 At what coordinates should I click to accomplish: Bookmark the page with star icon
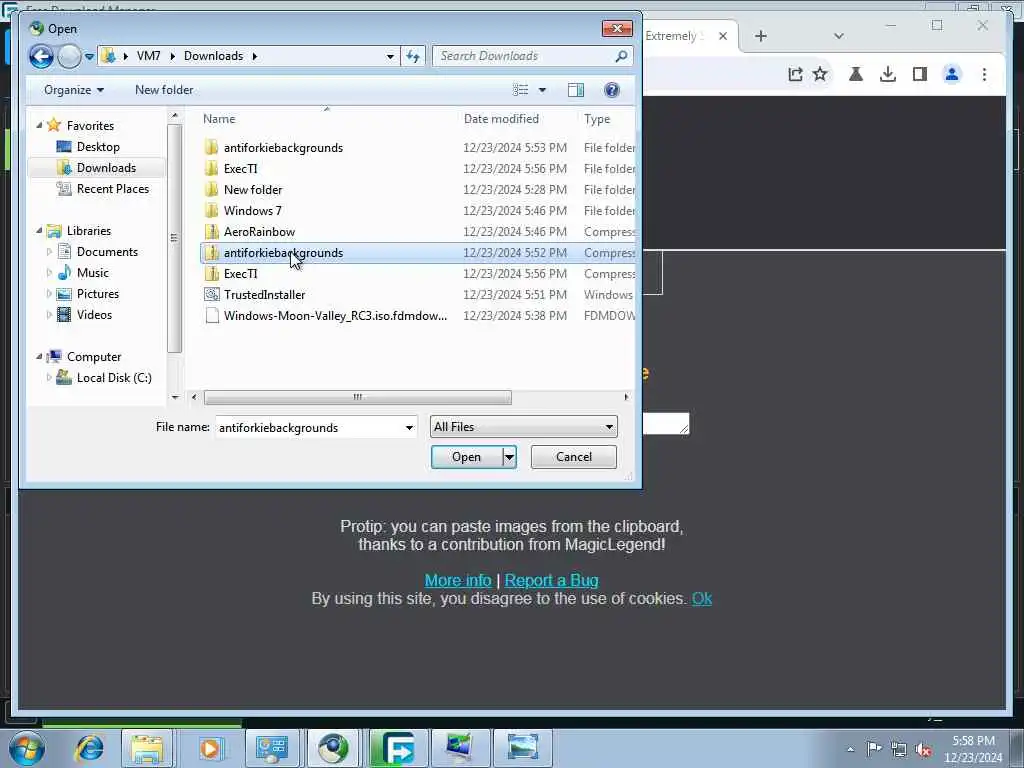820,74
